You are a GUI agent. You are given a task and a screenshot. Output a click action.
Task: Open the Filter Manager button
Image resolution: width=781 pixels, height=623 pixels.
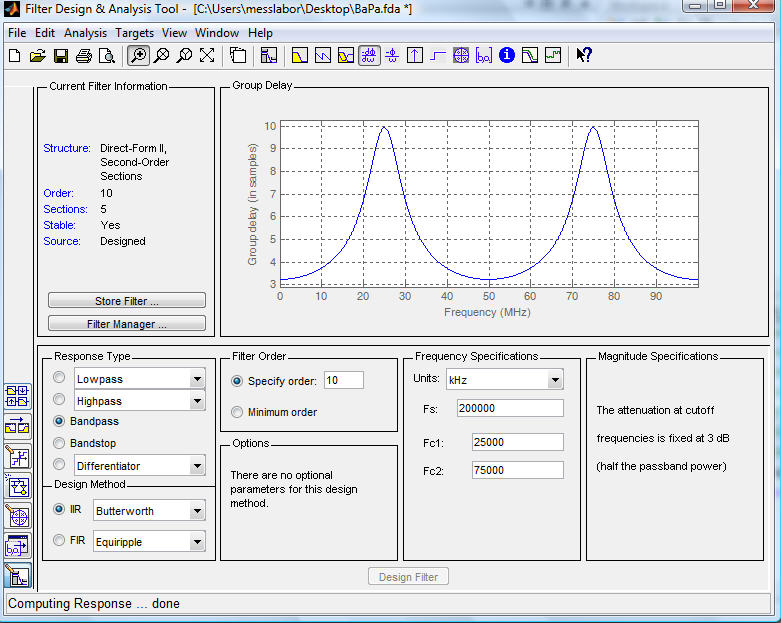pyautogui.click(x=127, y=324)
